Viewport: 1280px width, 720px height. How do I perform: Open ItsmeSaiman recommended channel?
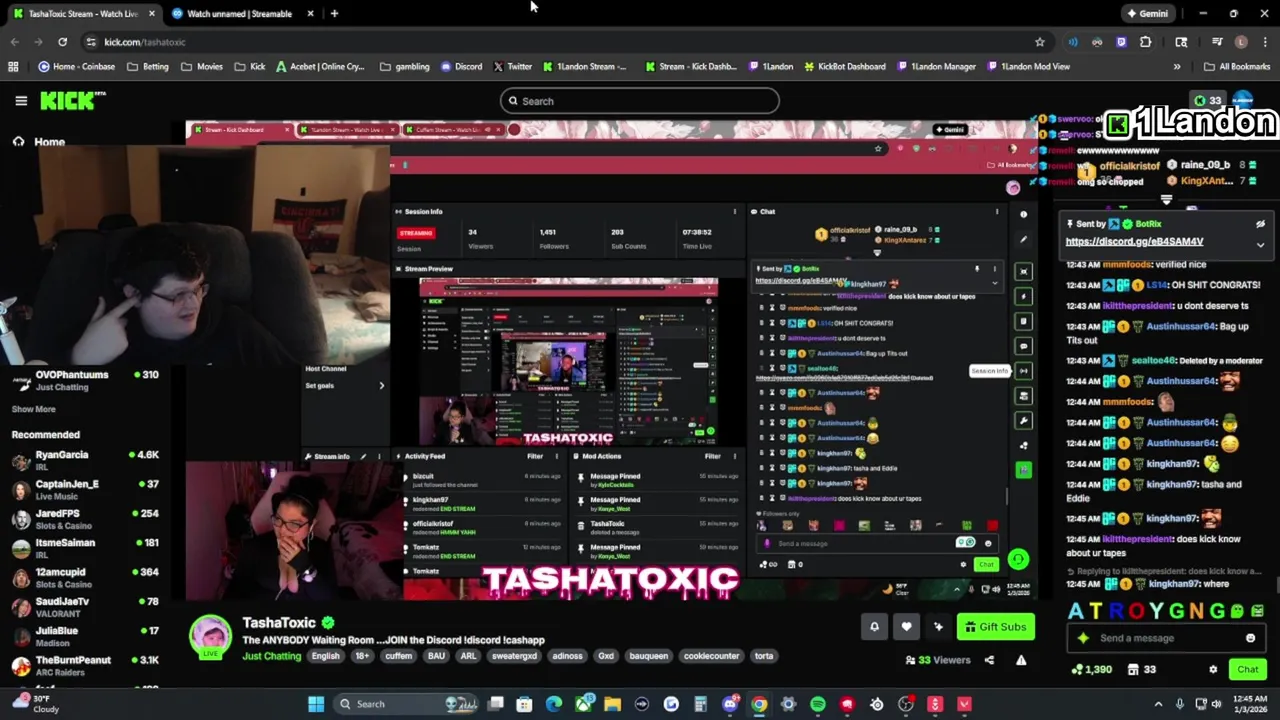[x=85, y=548]
